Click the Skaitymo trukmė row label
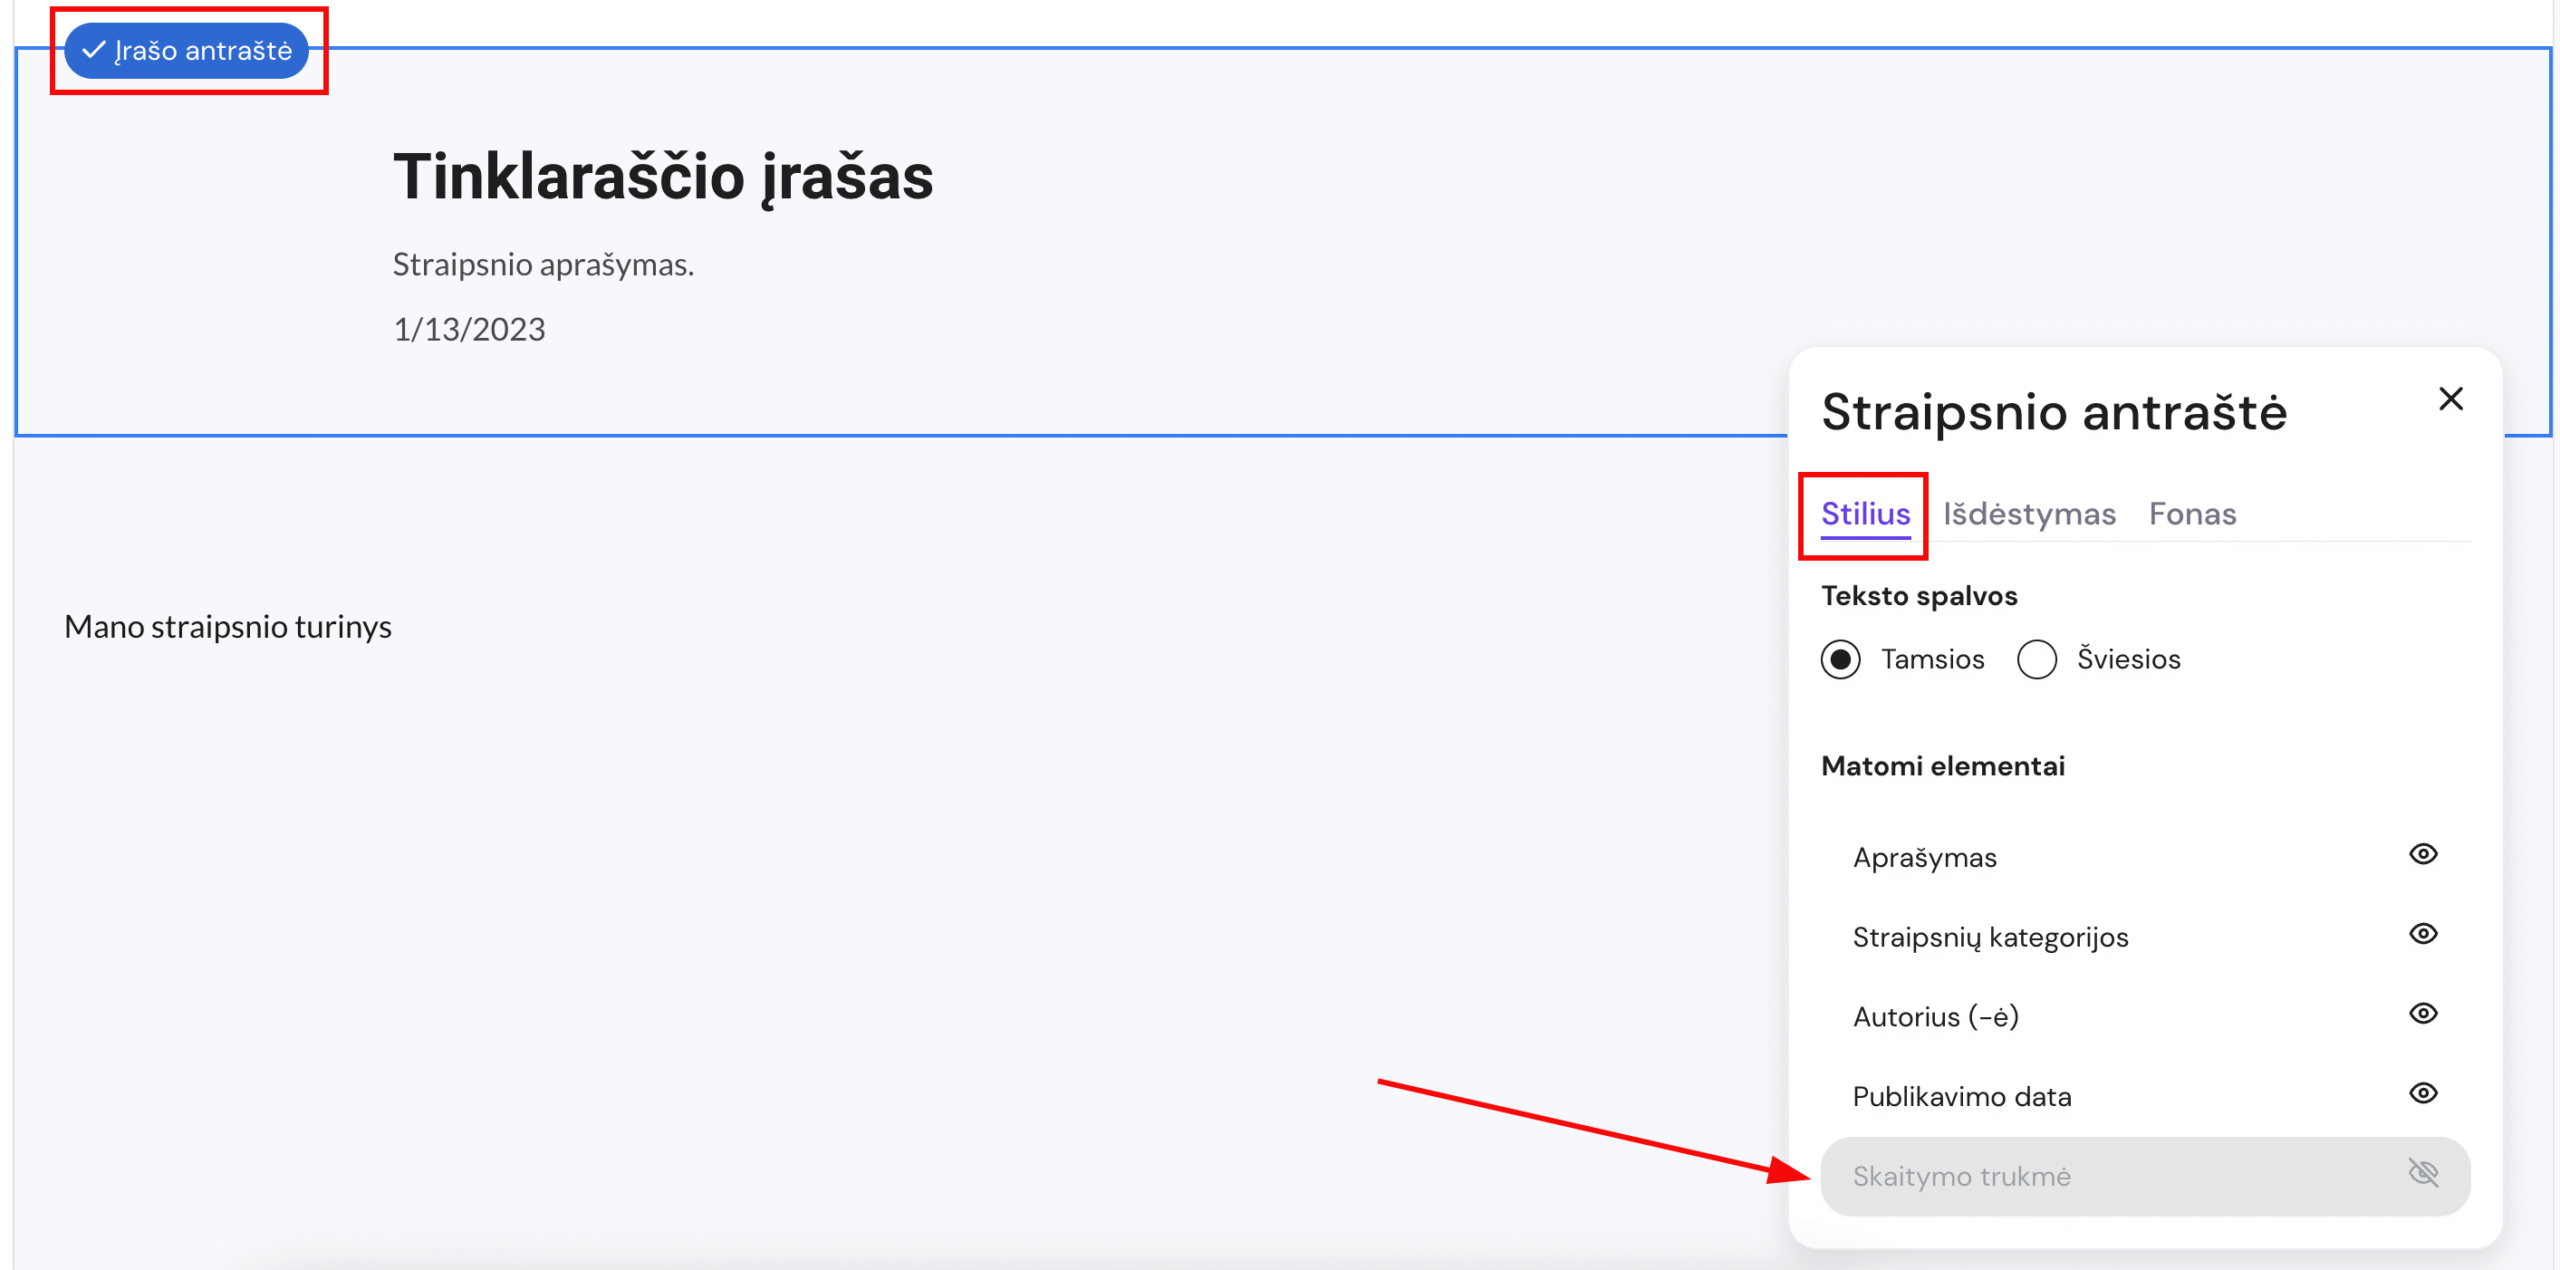 (1961, 1176)
